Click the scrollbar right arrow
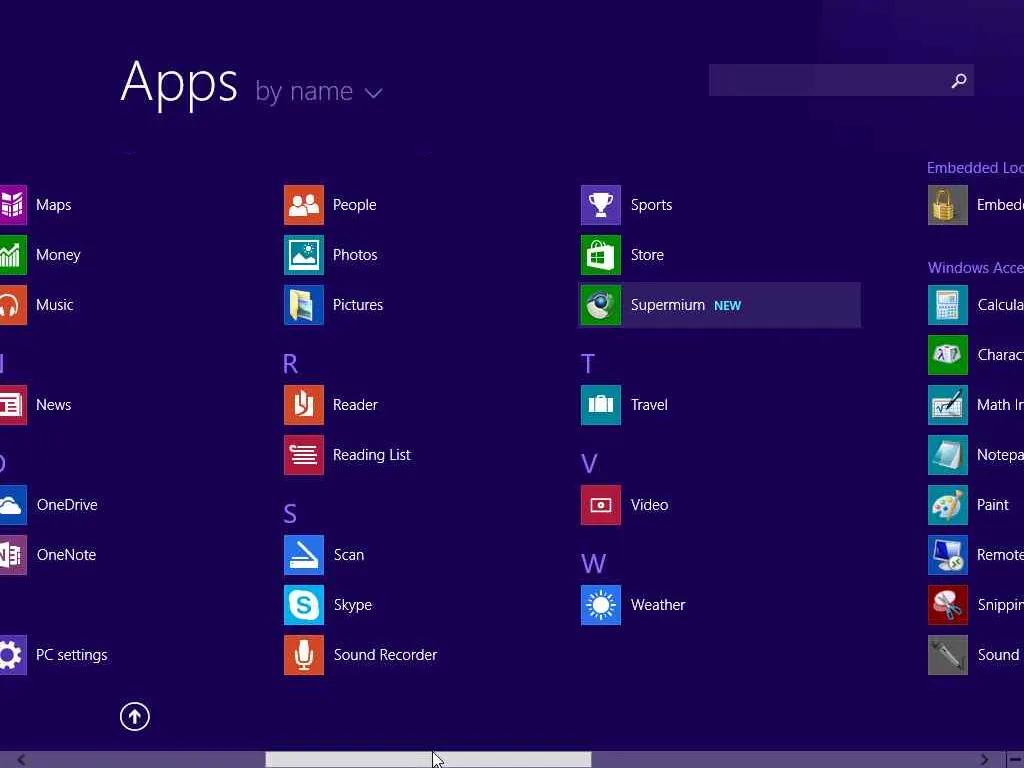The width and height of the screenshot is (1024, 768). click(x=984, y=760)
